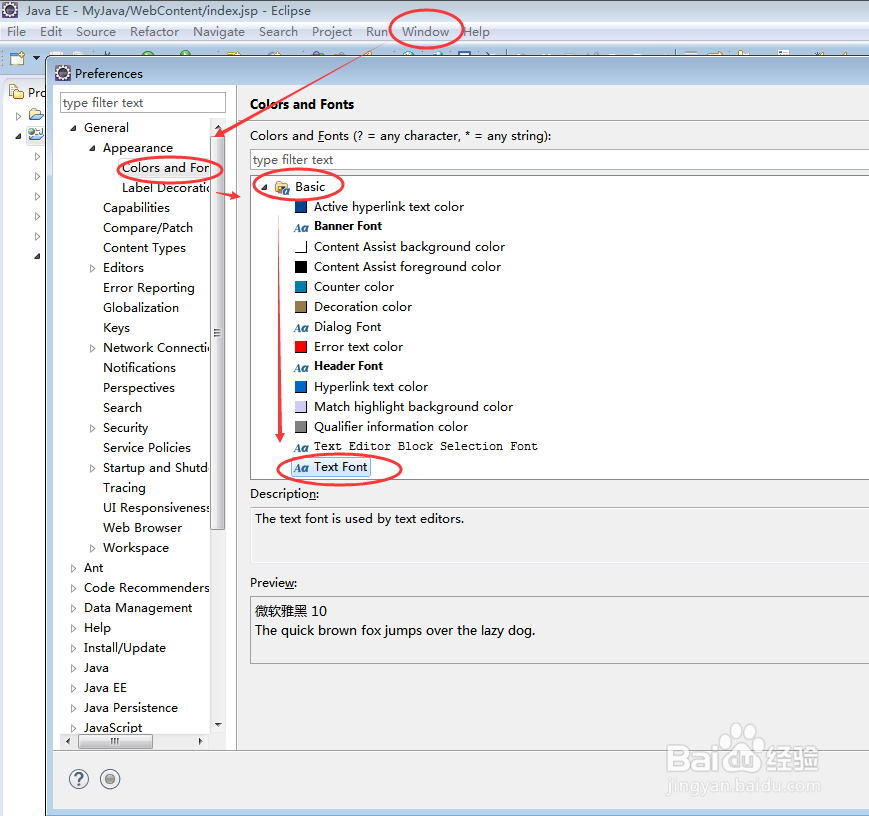Click the Error text color swatch
Viewport: 869px width, 816px height.
[x=301, y=347]
